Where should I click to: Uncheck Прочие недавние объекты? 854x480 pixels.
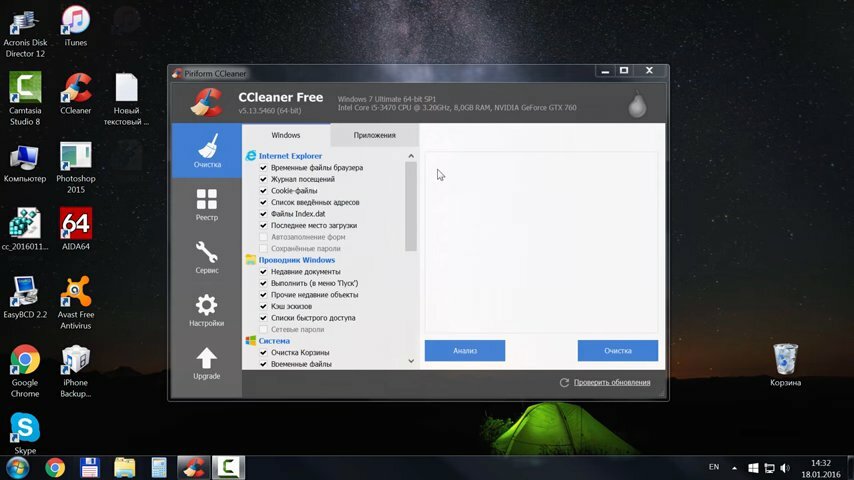263,295
